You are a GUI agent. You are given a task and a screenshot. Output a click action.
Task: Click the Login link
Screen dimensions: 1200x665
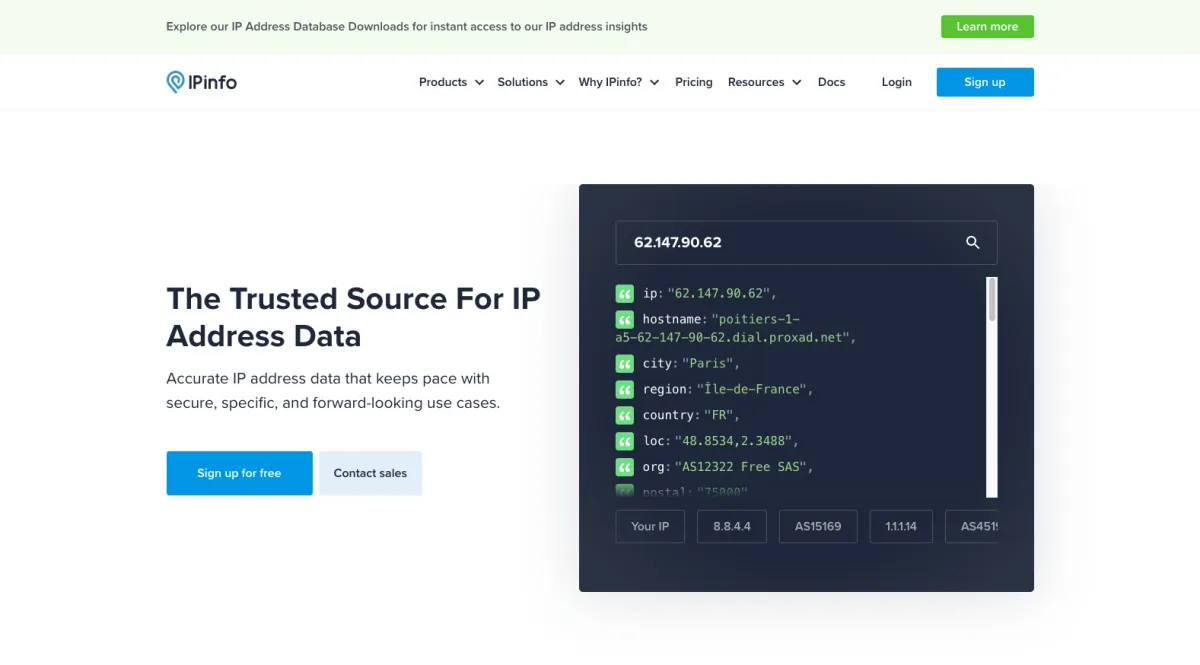(x=896, y=82)
